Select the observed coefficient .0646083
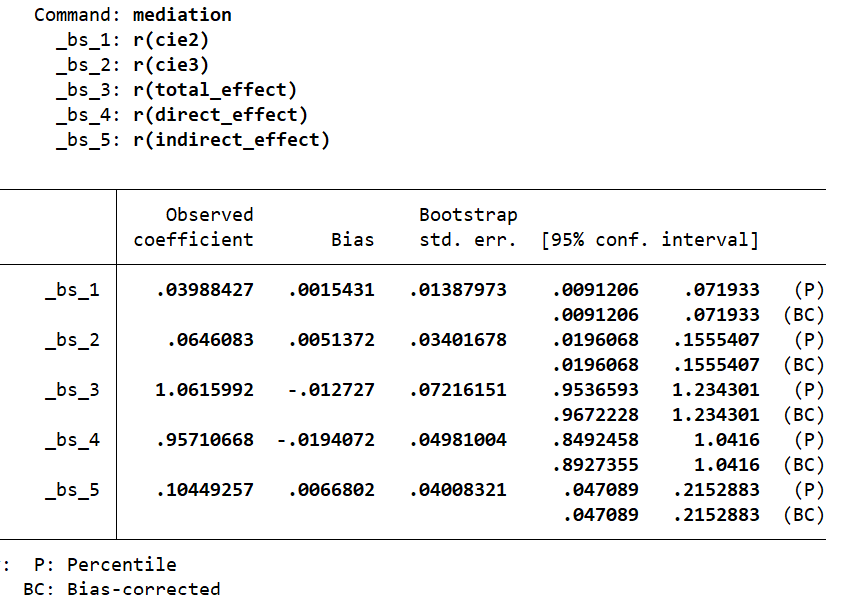This screenshot has width=849, height=595. click(209, 340)
